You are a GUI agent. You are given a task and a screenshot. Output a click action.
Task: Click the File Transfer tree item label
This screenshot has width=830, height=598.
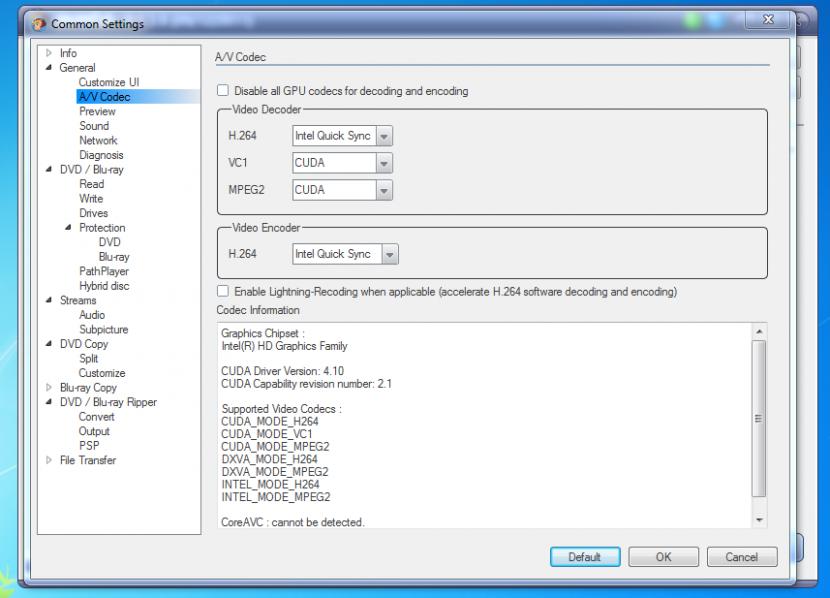(x=87, y=460)
